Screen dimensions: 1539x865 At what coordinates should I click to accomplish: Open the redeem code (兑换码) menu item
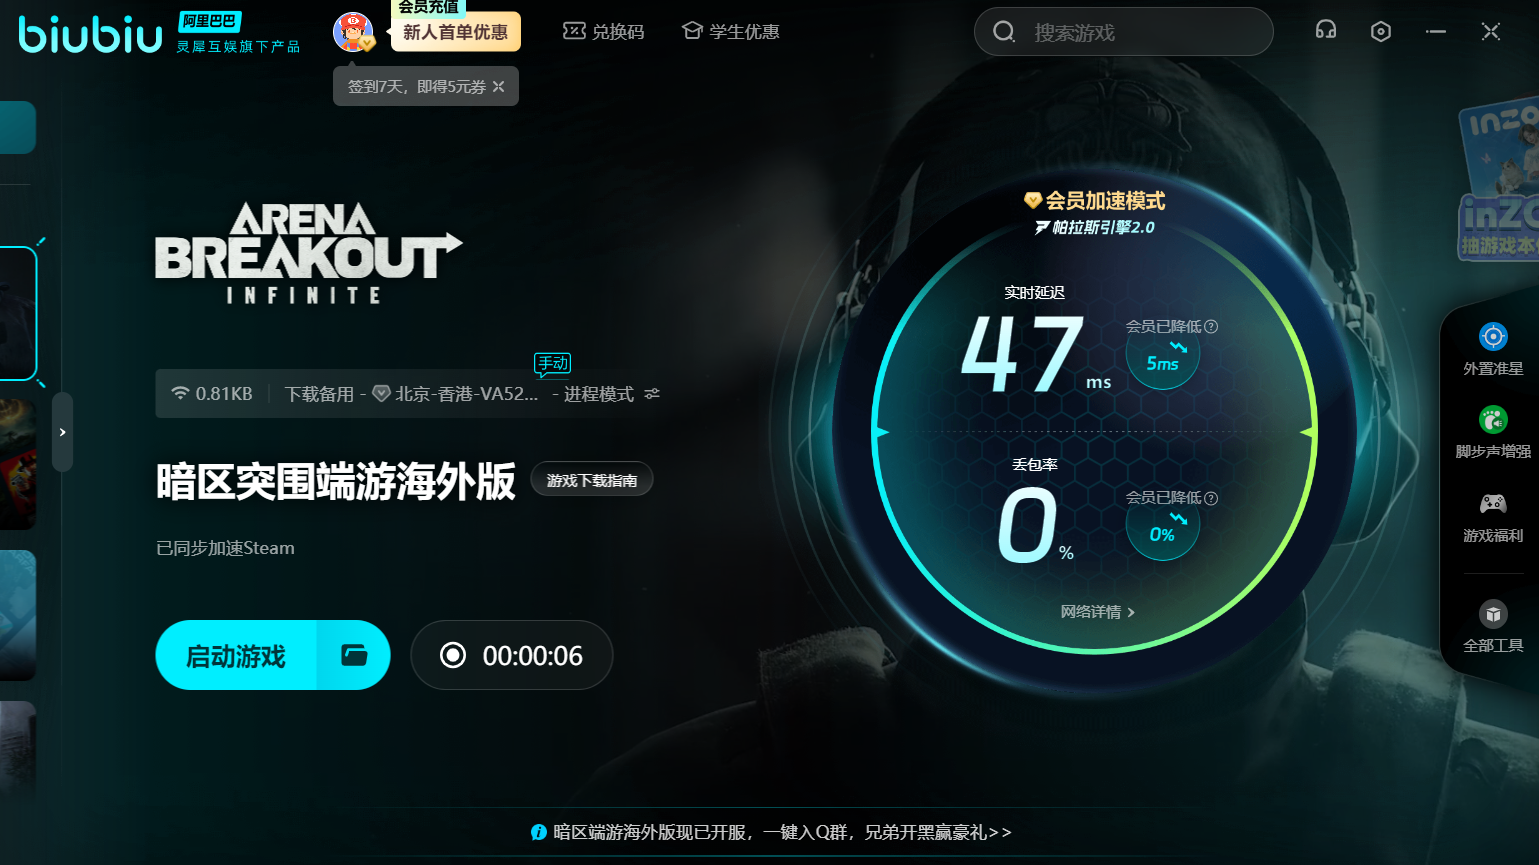tap(604, 32)
